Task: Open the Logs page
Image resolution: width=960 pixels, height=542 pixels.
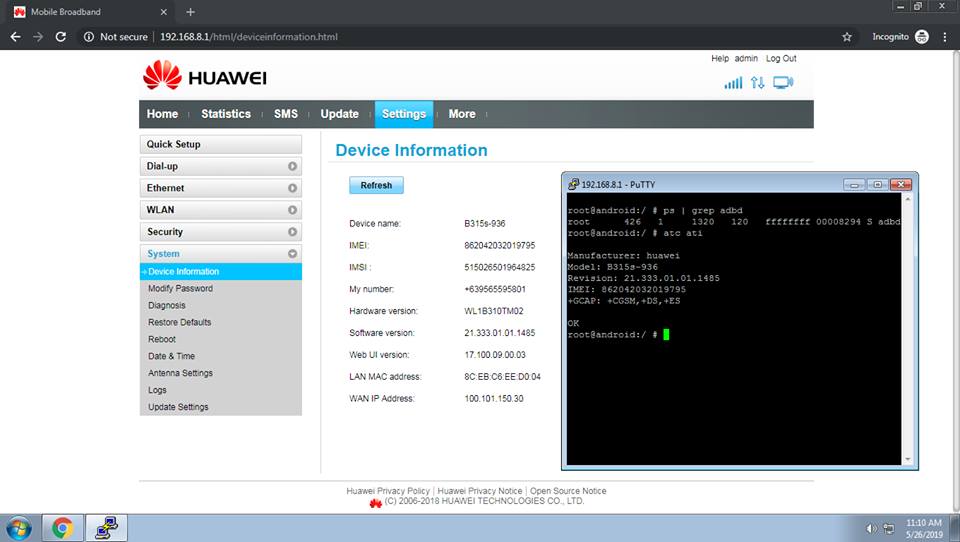Action: [x=157, y=390]
